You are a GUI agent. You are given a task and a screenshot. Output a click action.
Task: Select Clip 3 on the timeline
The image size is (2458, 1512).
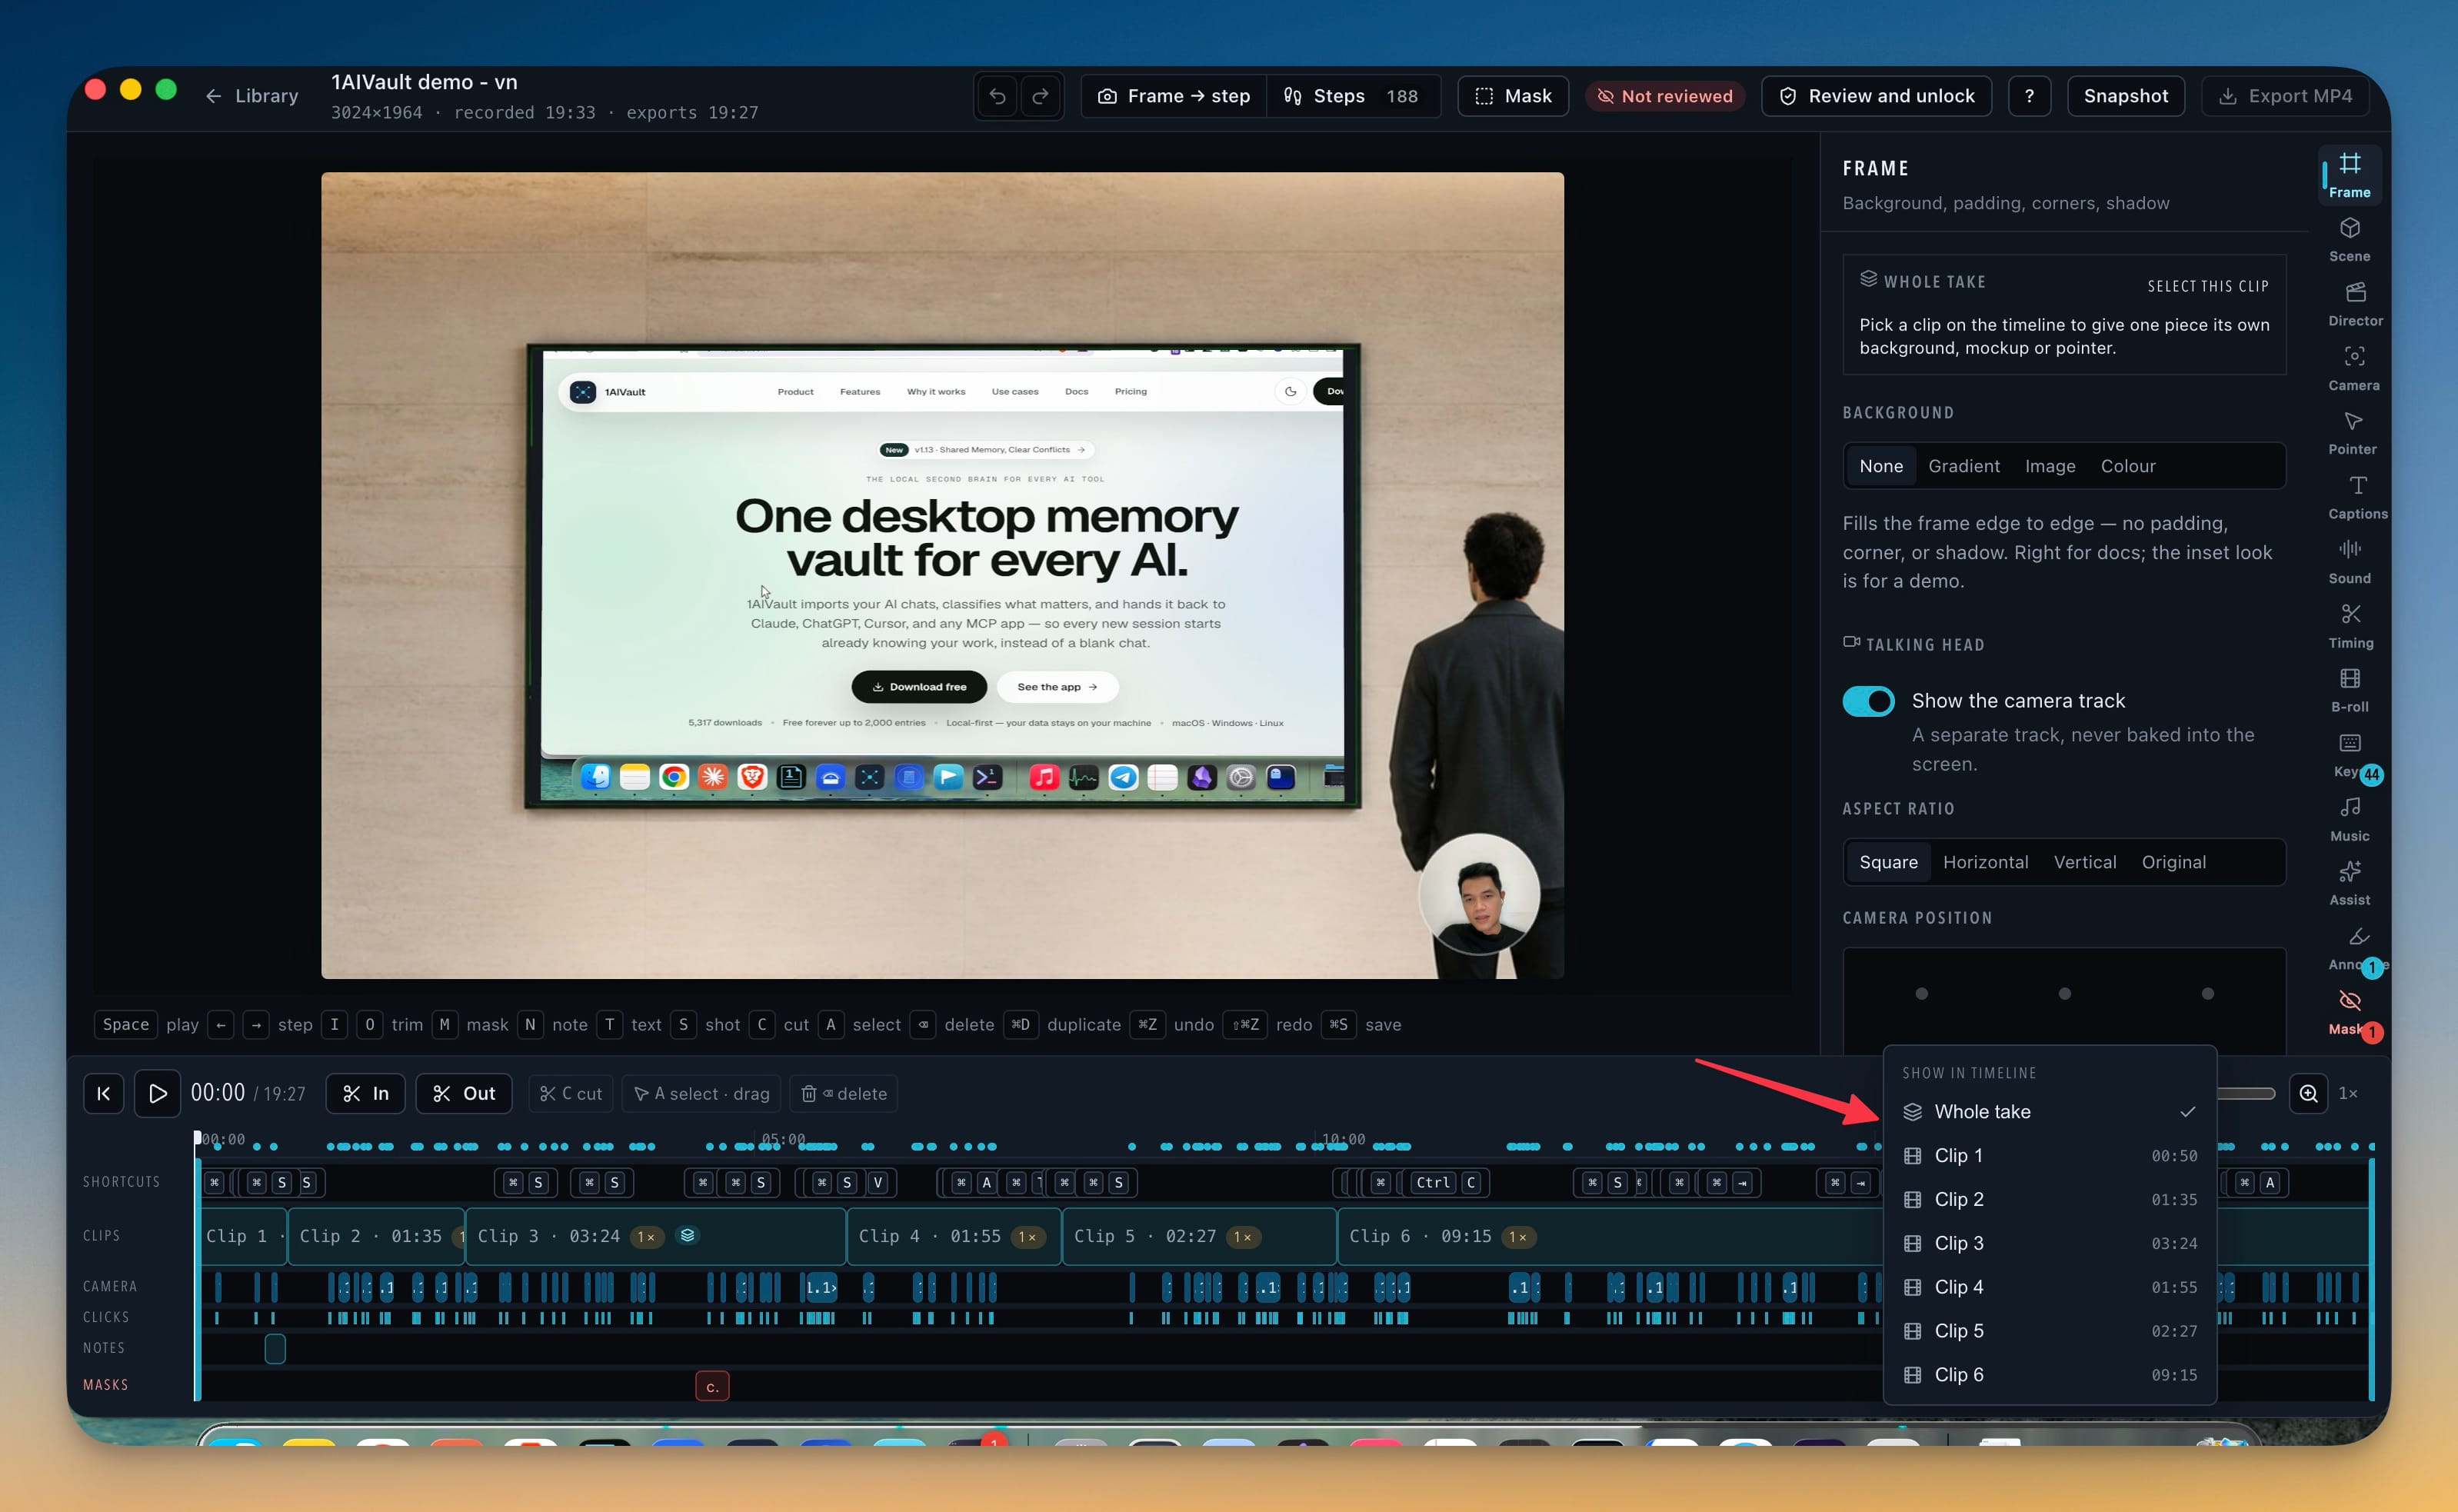point(656,1236)
